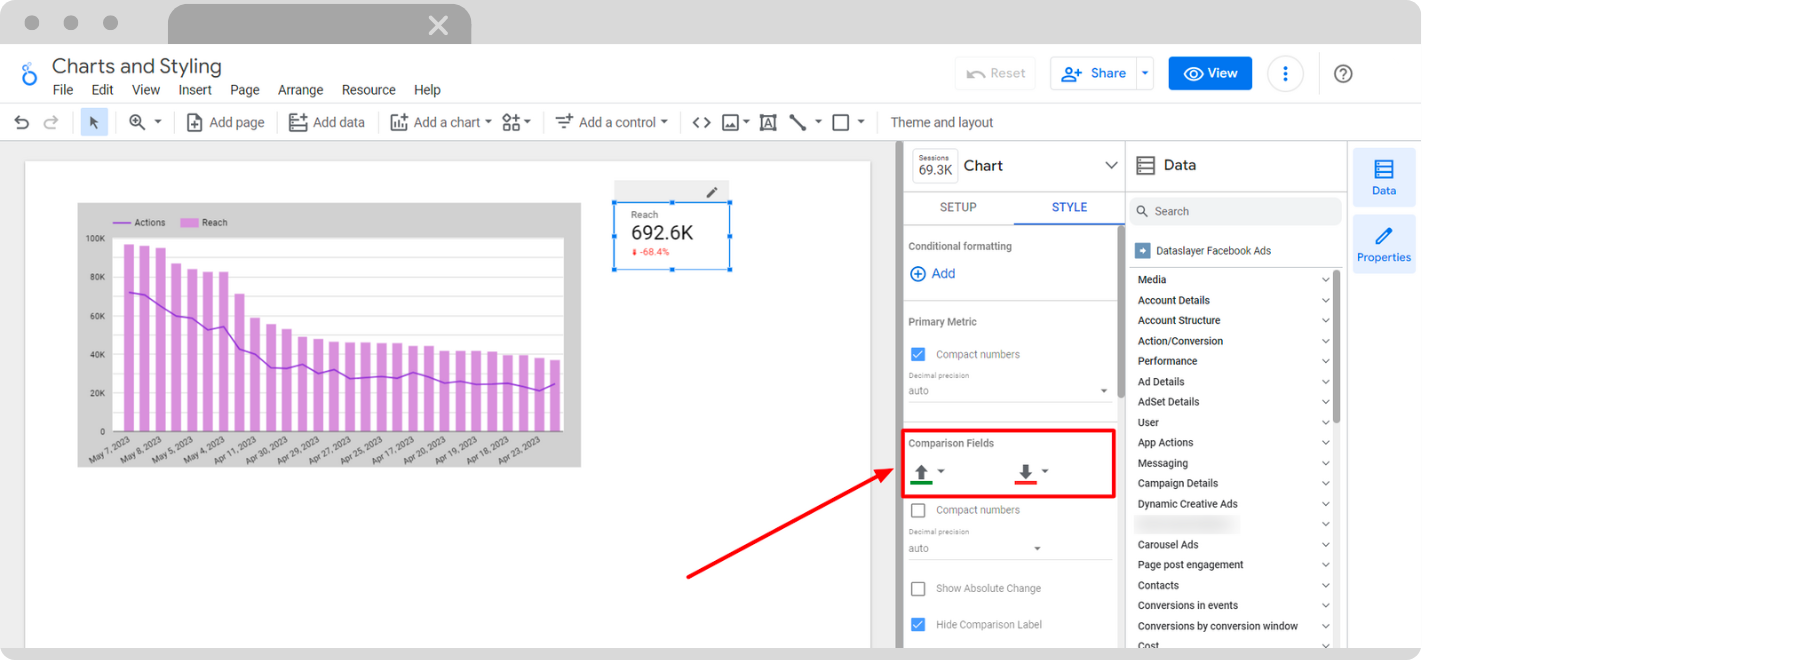Enable Show Absolute Change checkbox
Viewport: 1800px width, 660px height.
(x=918, y=589)
